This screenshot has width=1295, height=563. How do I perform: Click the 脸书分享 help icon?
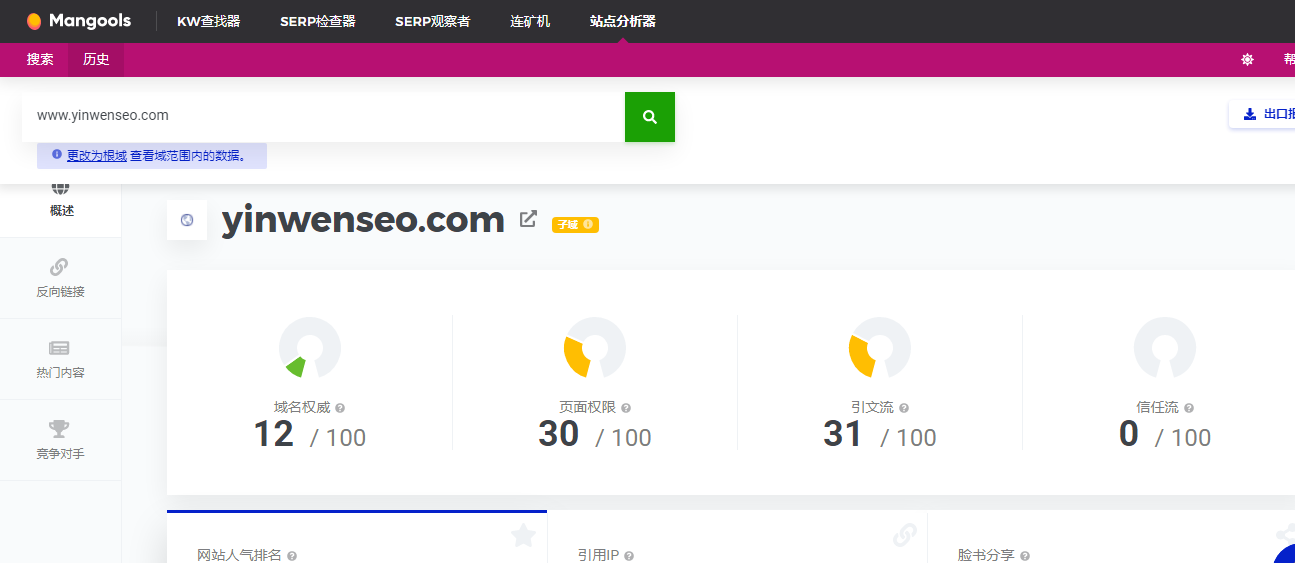click(x=1025, y=555)
